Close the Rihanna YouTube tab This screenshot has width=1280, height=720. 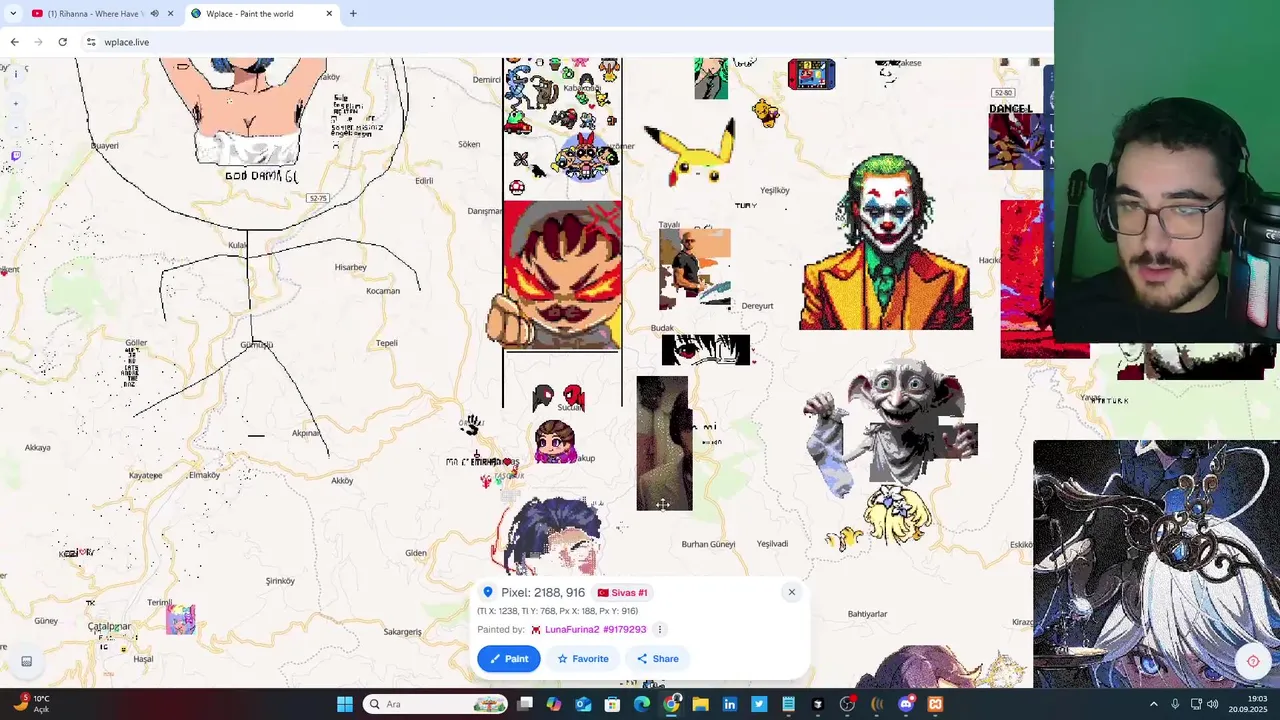(171, 14)
